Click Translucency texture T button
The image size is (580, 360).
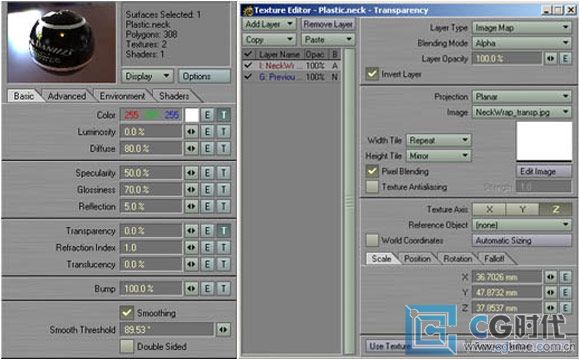pyautogui.click(x=223, y=264)
